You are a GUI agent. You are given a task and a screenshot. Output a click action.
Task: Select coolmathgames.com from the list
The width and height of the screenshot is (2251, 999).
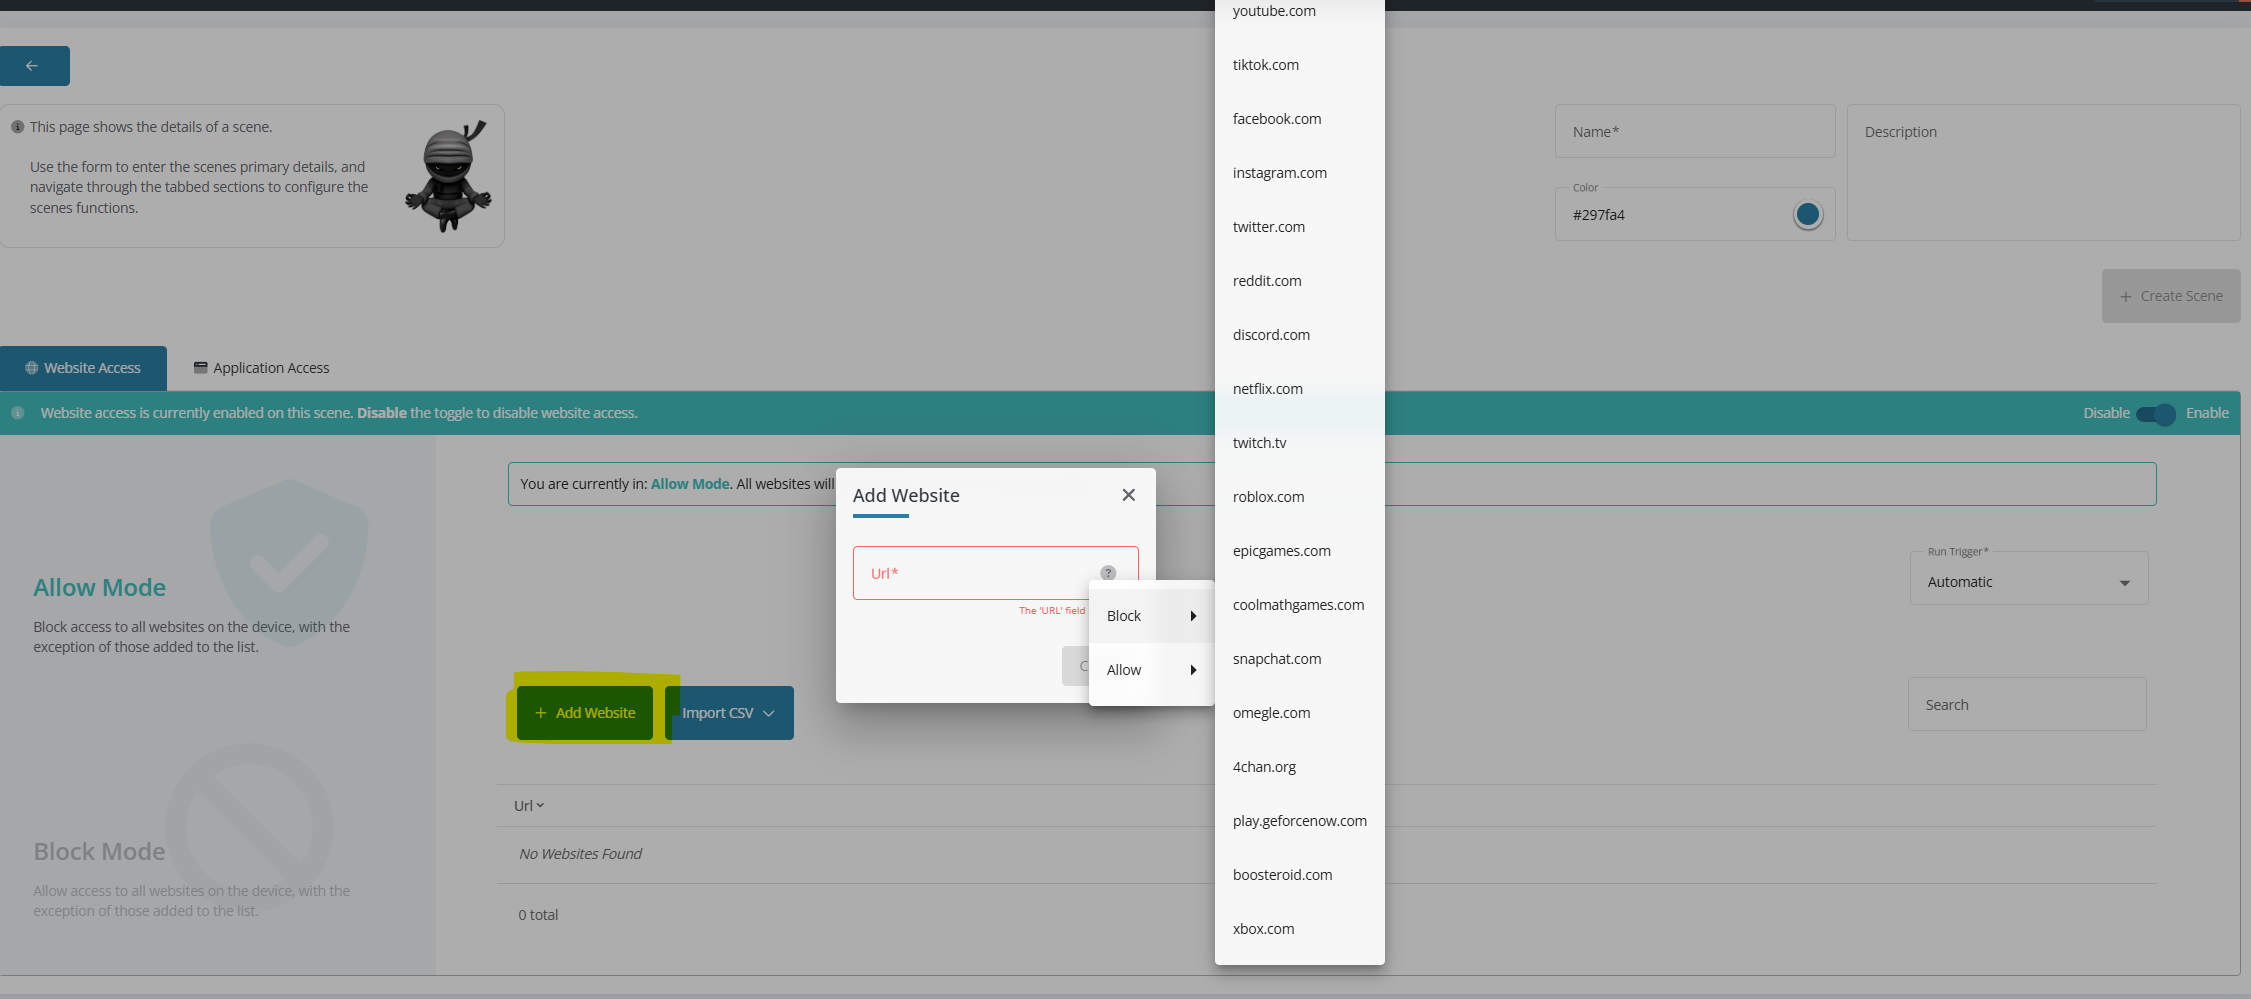pyautogui.click(x=1299, y=605)
